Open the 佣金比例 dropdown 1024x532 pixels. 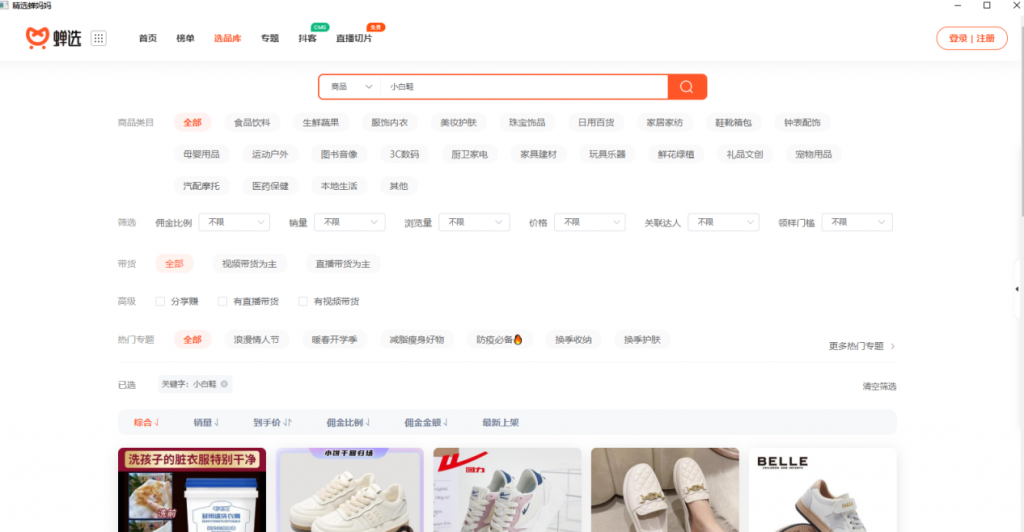click(234, 222)
